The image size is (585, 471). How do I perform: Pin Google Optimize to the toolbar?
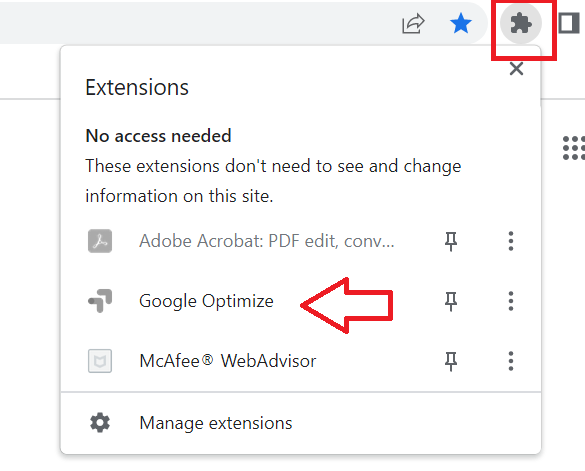pos(451,301)
